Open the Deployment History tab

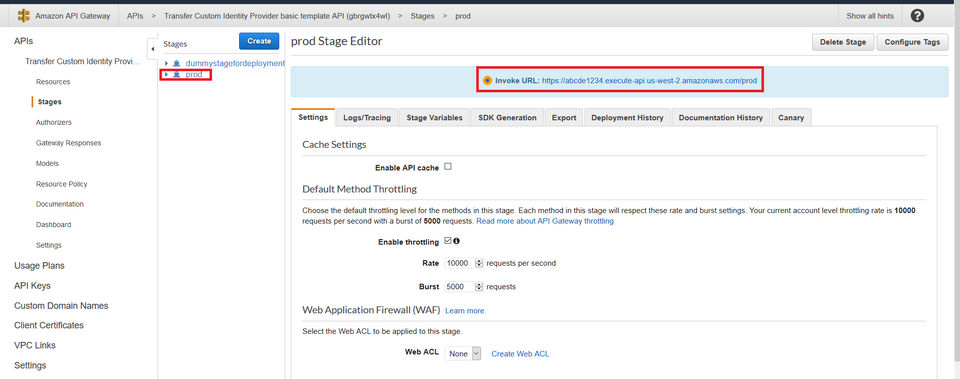coord(628,118)
